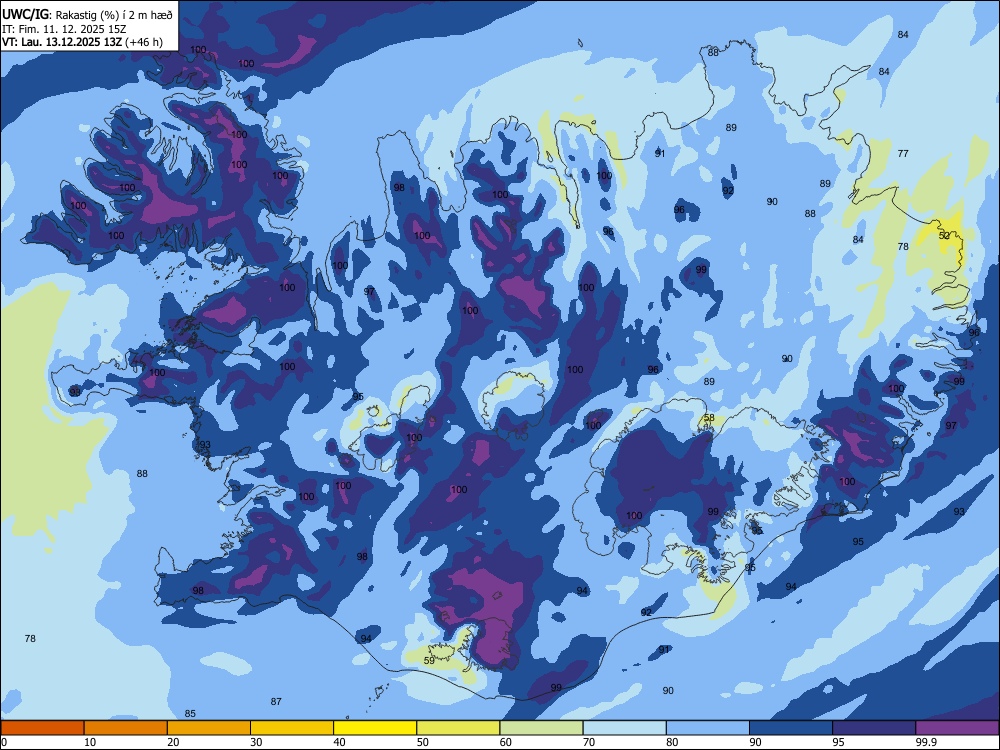Click the pale blue 70–80 legend swatch

pos(624,728)
